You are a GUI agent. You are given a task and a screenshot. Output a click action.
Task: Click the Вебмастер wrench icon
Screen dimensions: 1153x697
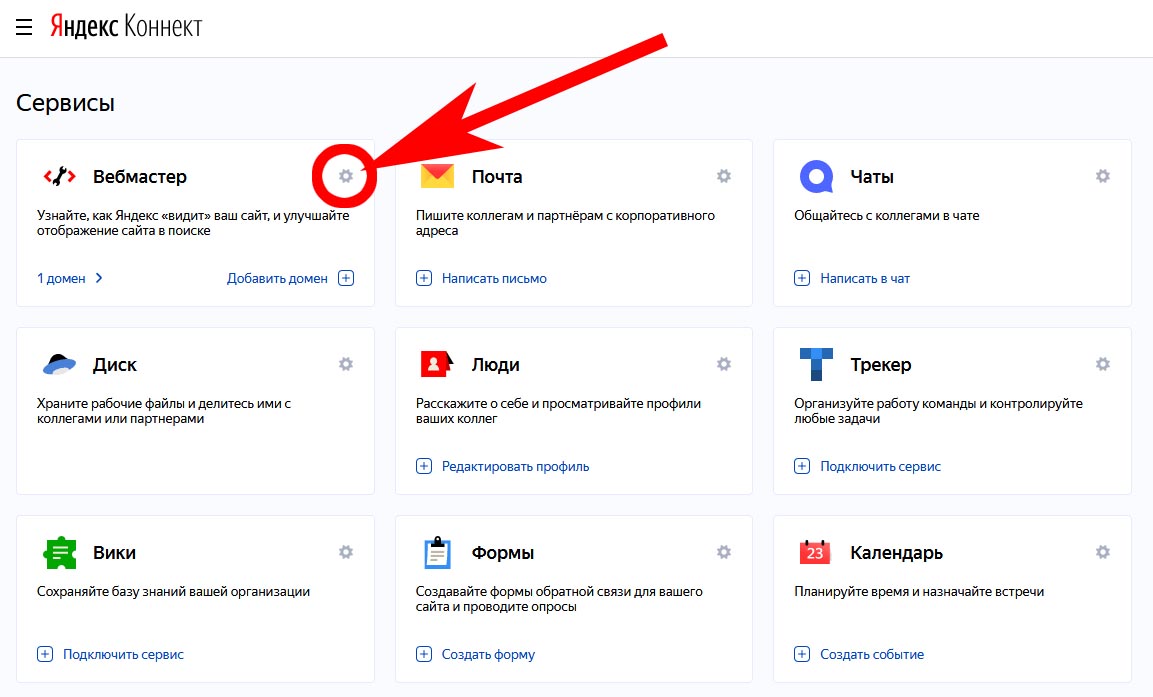coord(60,176)
